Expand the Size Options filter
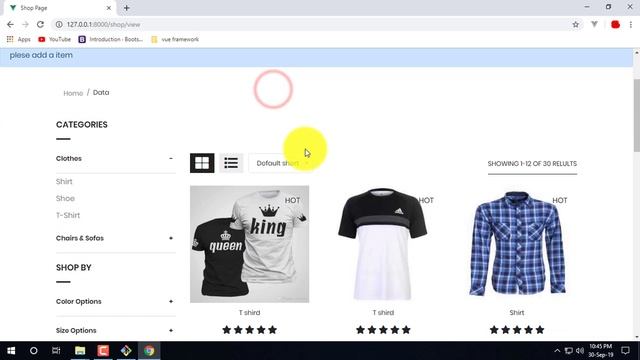The height and width of the screenshot is (360, 640). tap(171, 331)
